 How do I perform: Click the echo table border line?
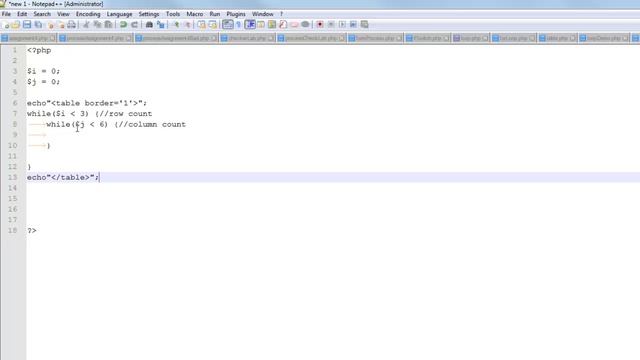click(87, 103)
